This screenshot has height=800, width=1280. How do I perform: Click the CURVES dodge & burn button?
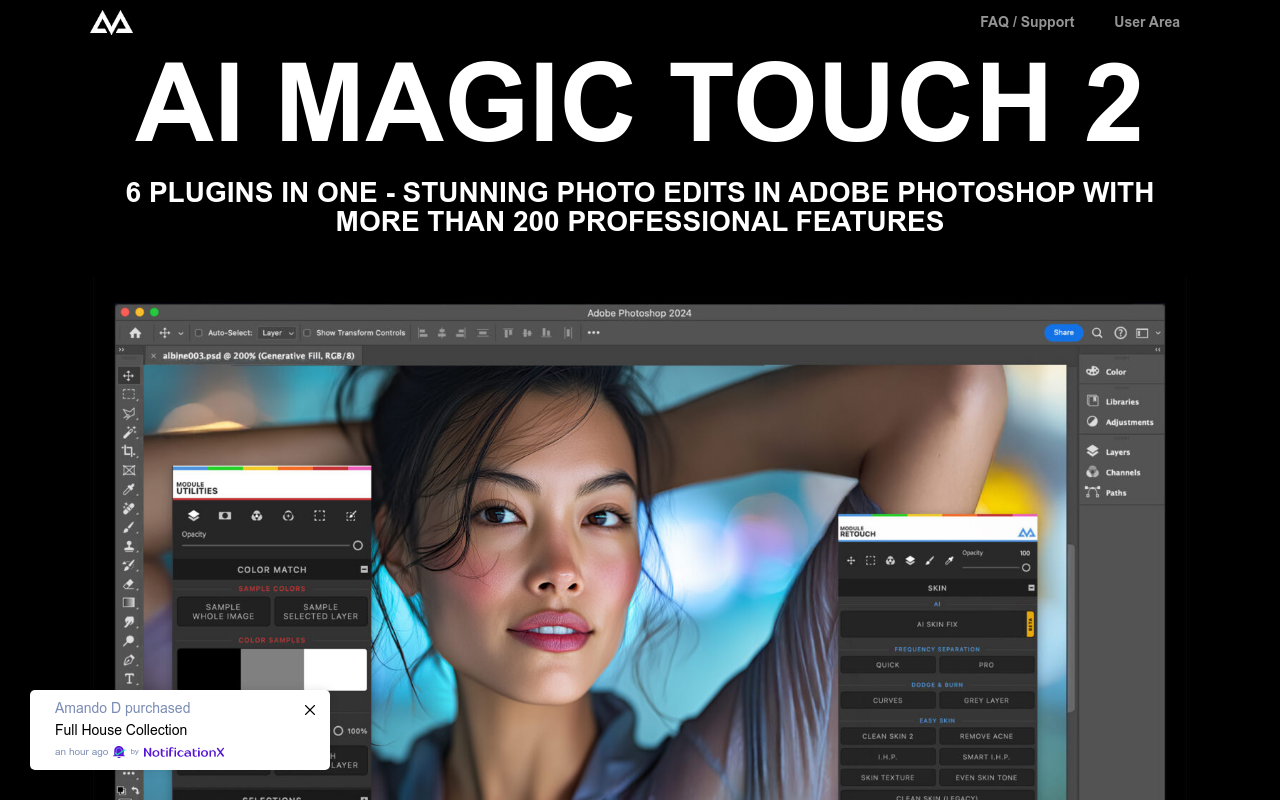[888, 701]
